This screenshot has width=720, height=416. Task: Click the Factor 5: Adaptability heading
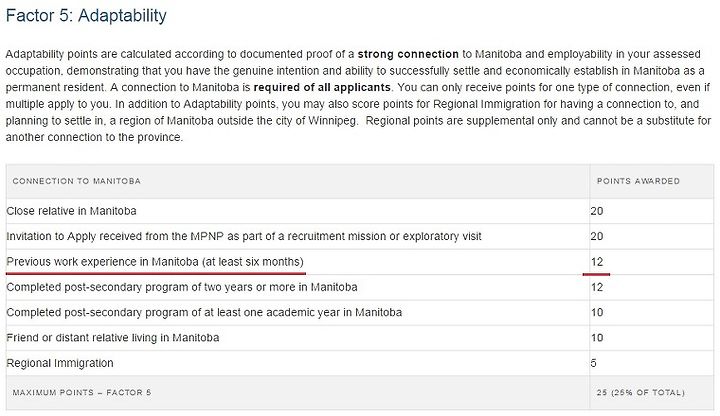pyautogui.click(x=86, y=16)
